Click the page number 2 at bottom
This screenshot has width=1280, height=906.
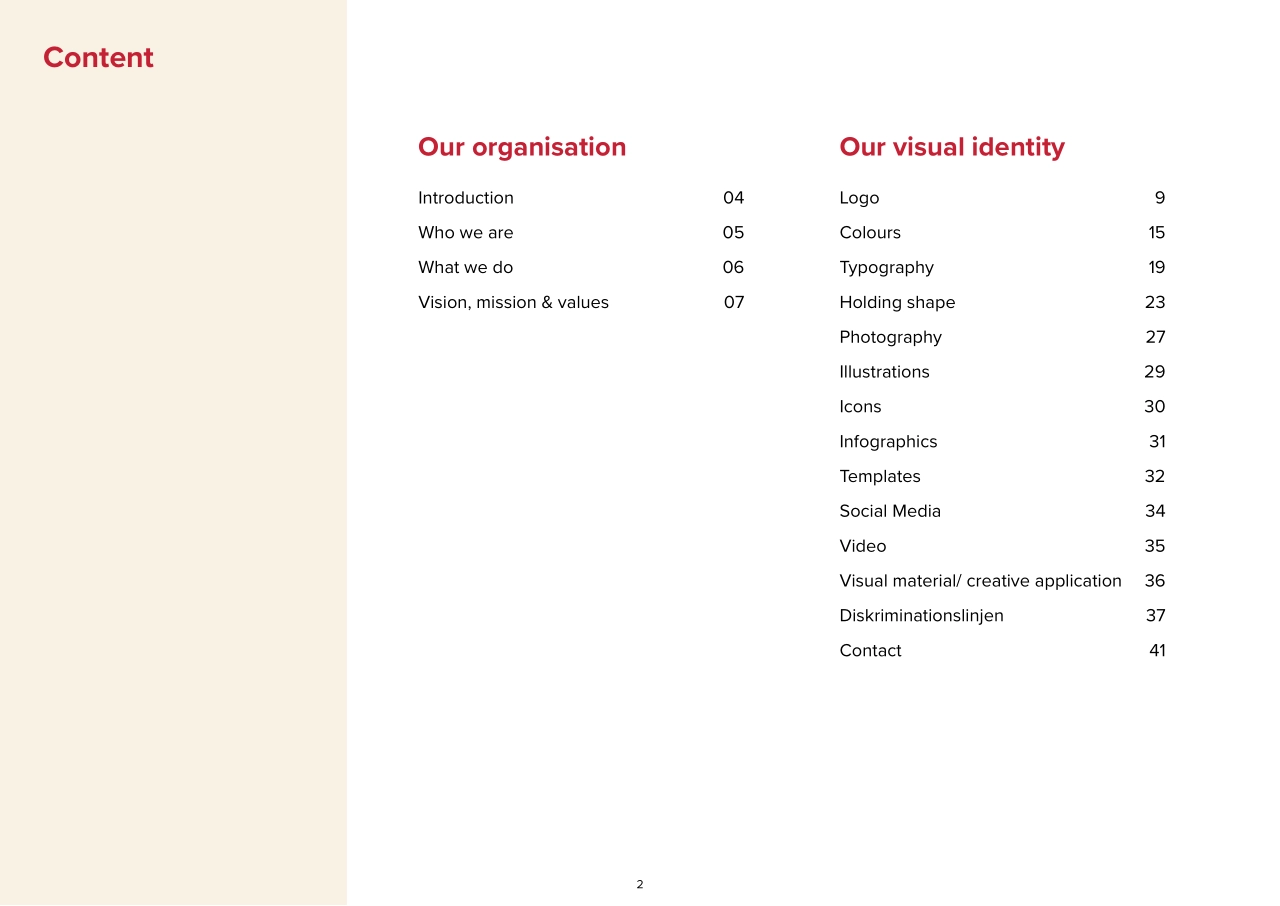click(640, 883)
